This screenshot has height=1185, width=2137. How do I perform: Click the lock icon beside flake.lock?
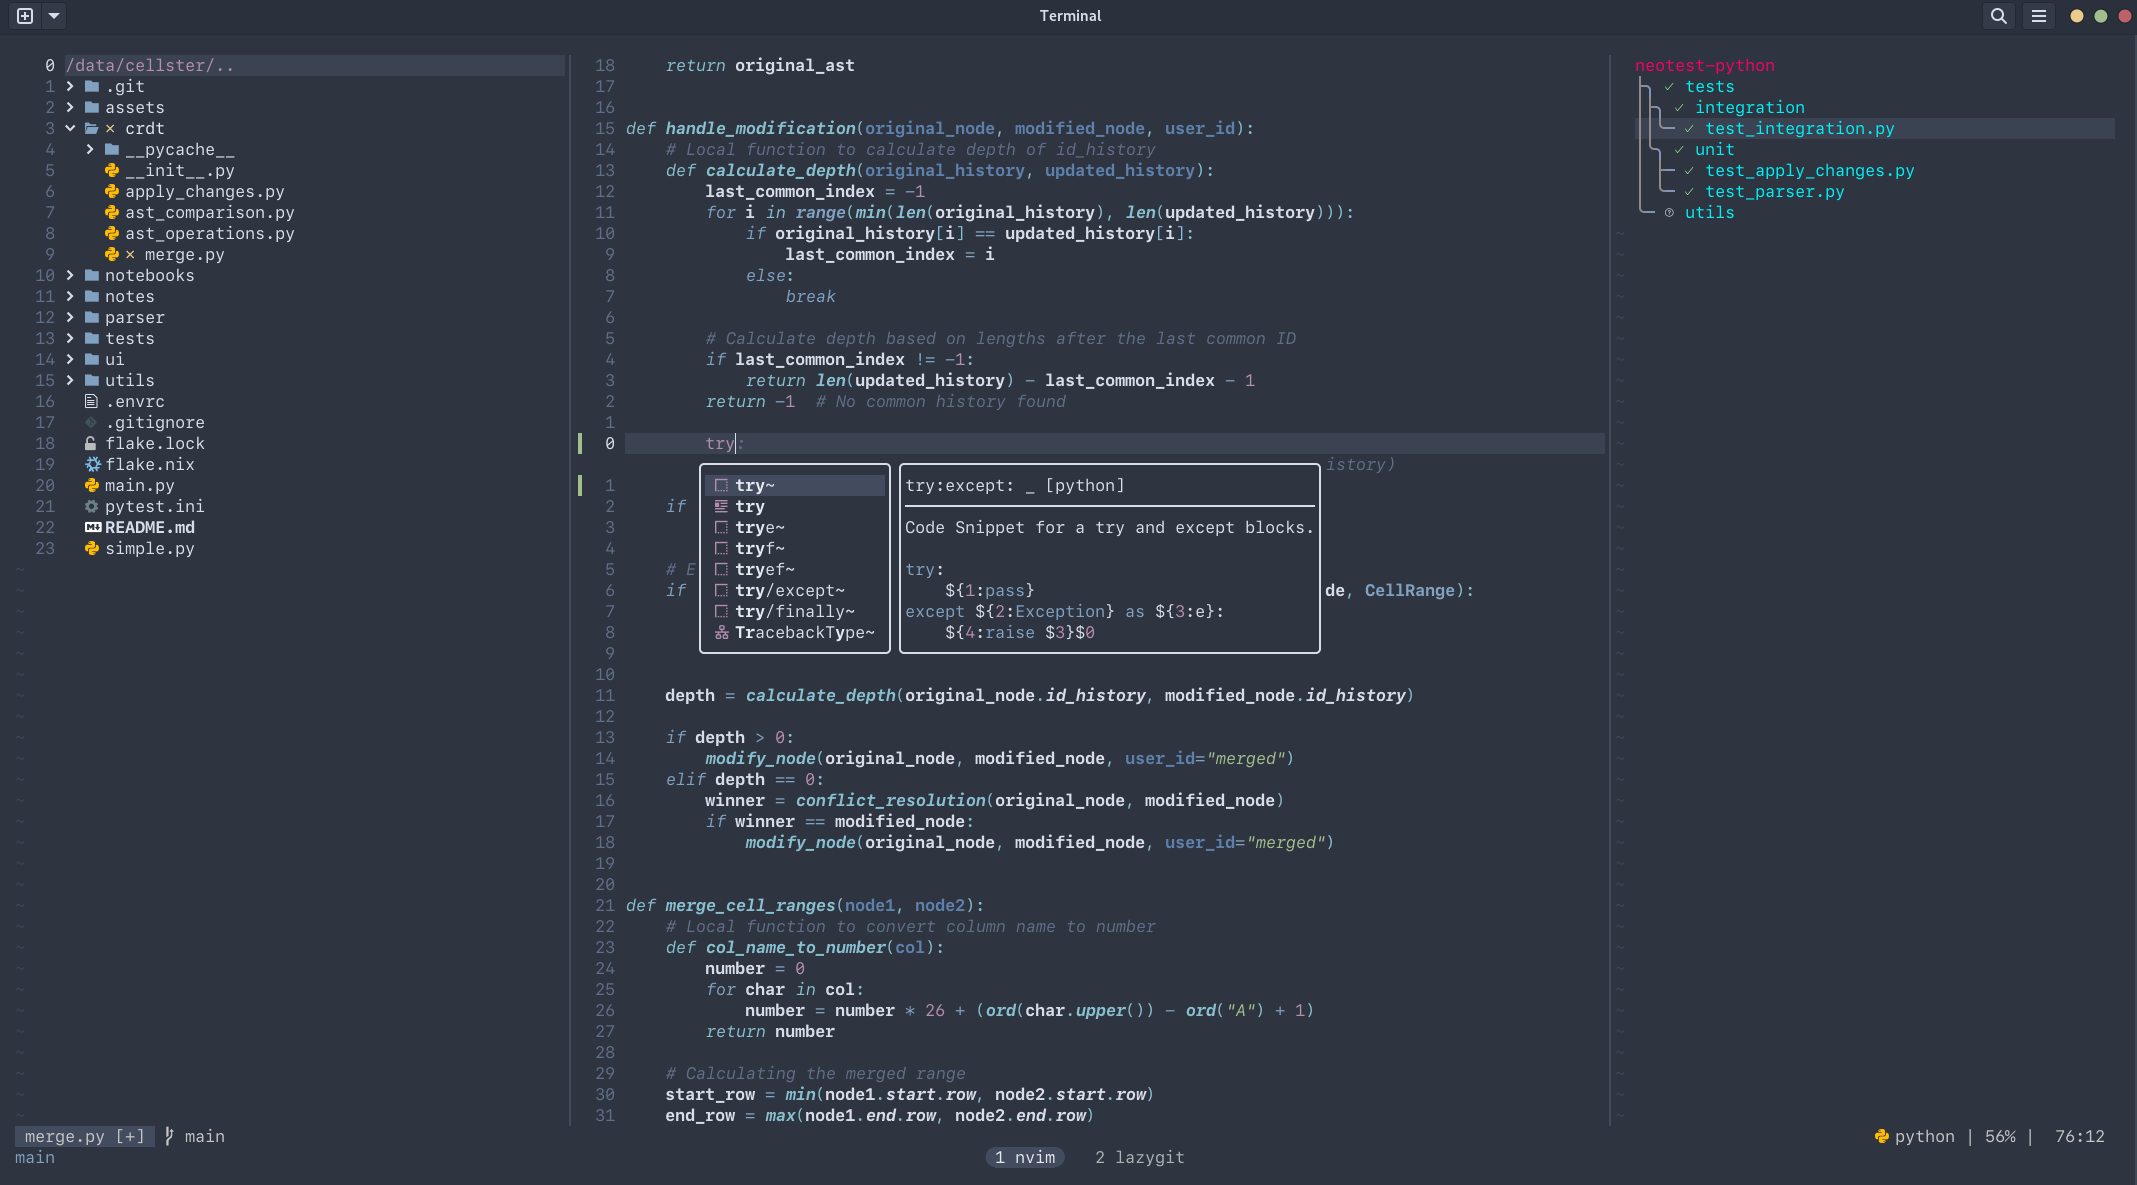coord(91,443)
